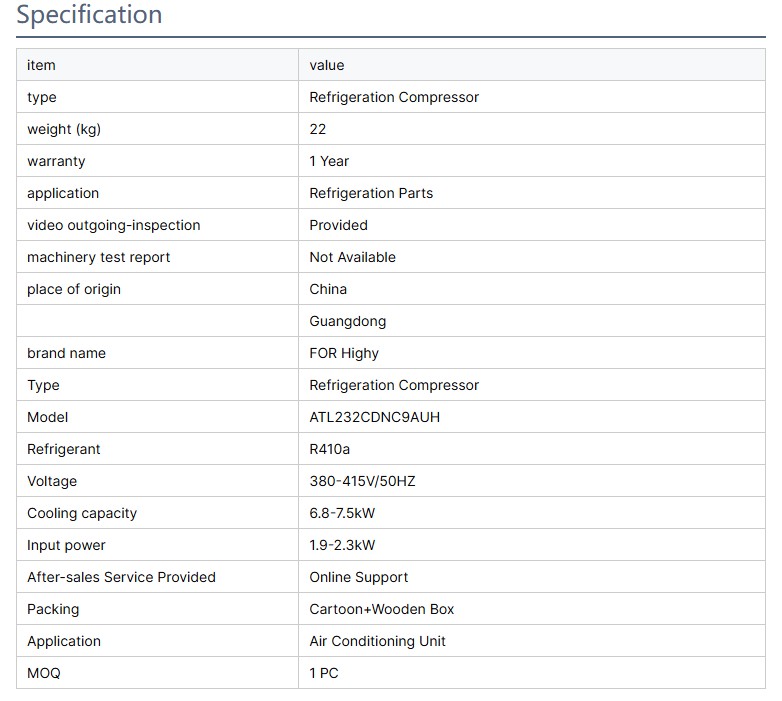Click the '1 Year' warranty value
This screenshot has width=782, height=701.
tap(329, 161)
